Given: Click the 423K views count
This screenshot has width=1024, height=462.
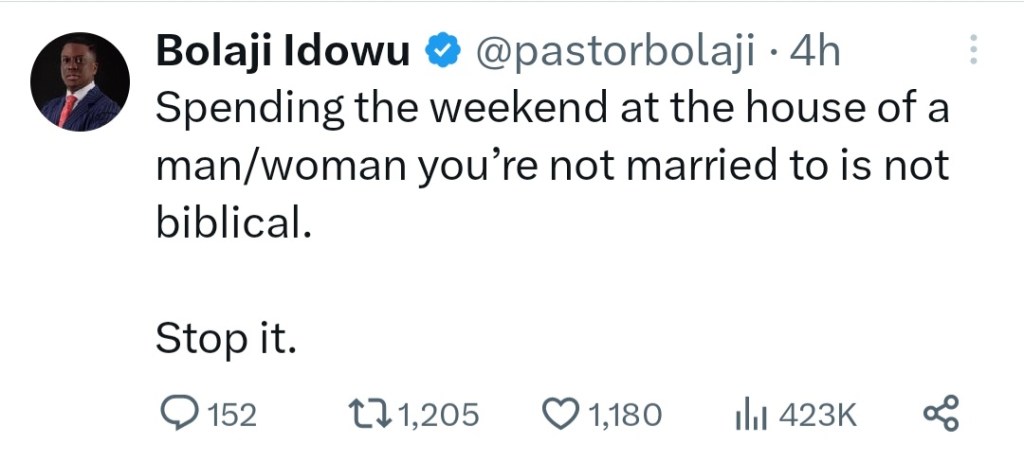Looking at the screenshot, I should [x=817, y=413].
